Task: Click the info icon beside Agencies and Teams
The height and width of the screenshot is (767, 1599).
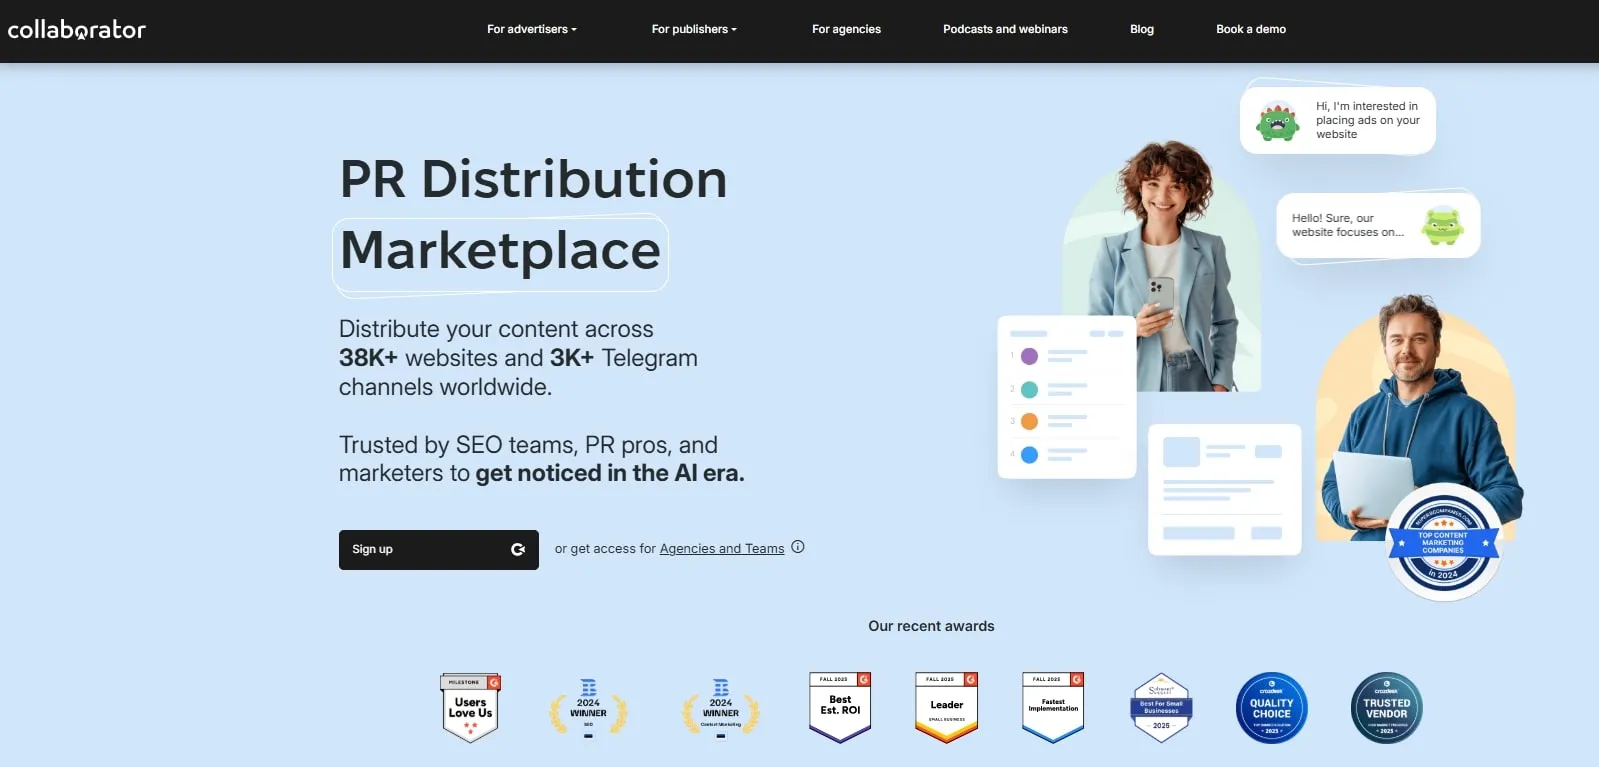Action: (x=798, y=547)
